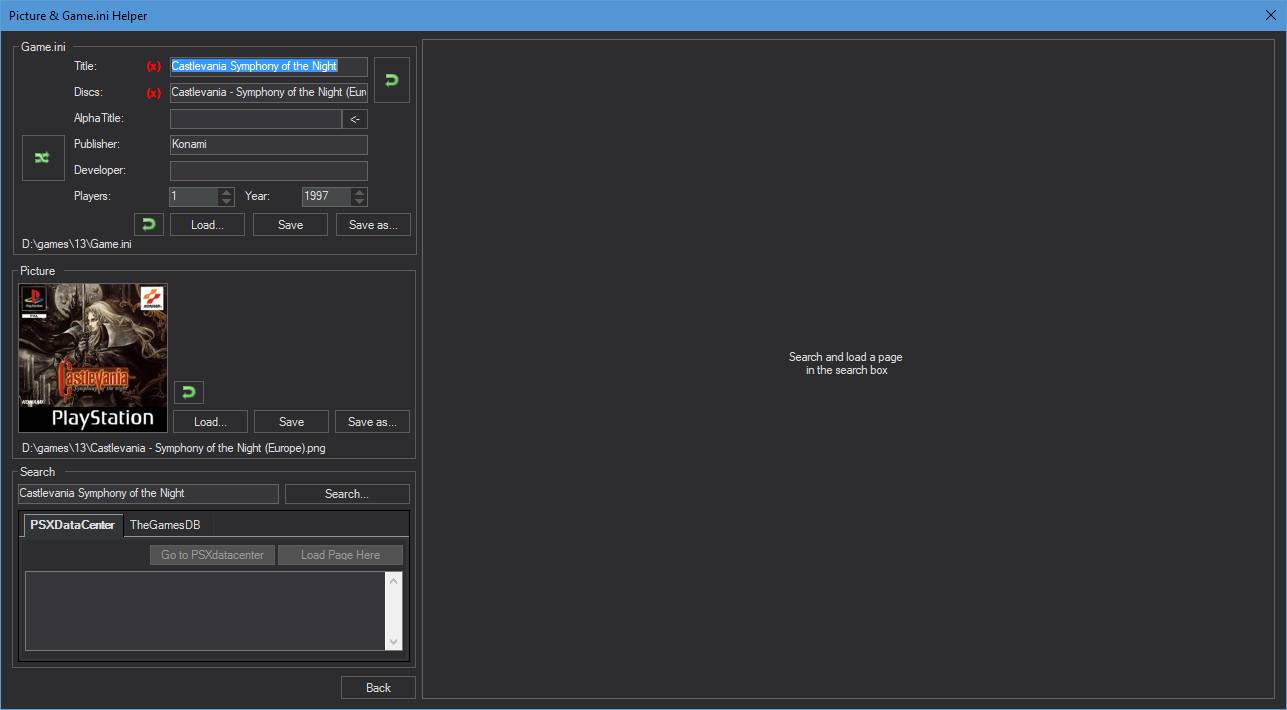
Task: Increase the Players value with the up arrow
Action: pos(226,192)
